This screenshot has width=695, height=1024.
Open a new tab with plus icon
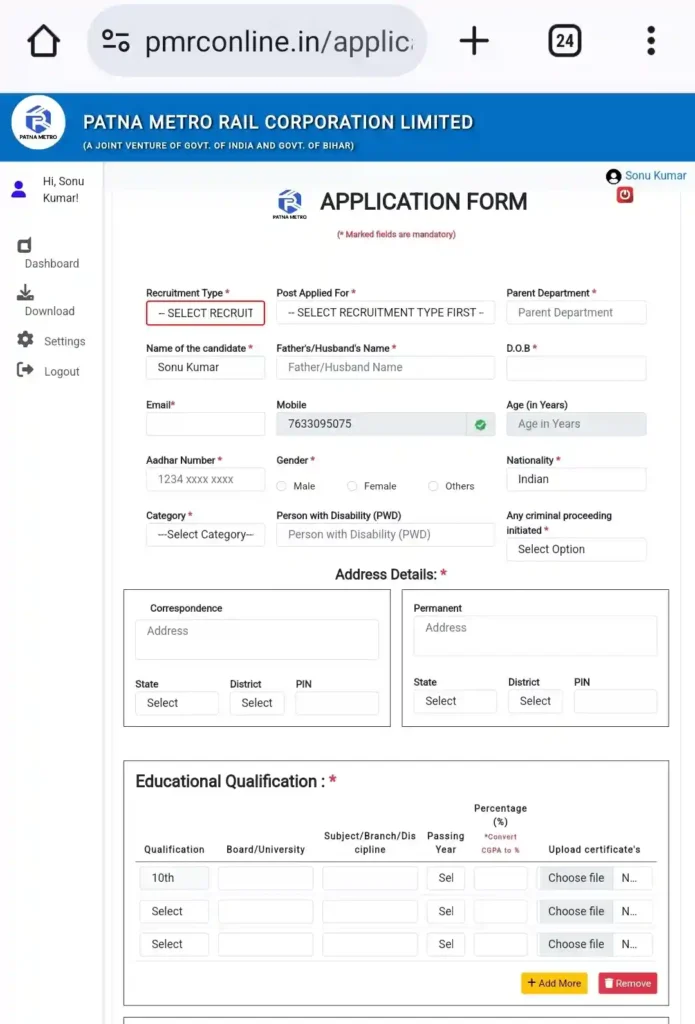474,41
